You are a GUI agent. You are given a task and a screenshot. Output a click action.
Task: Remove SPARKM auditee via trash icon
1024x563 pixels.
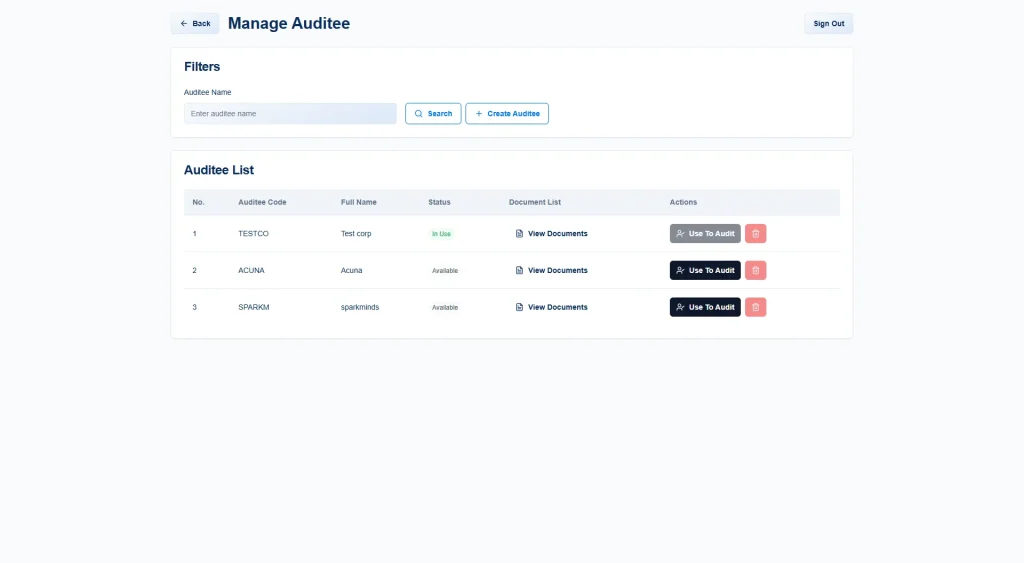pyautogui.click(x=755, y=307)
